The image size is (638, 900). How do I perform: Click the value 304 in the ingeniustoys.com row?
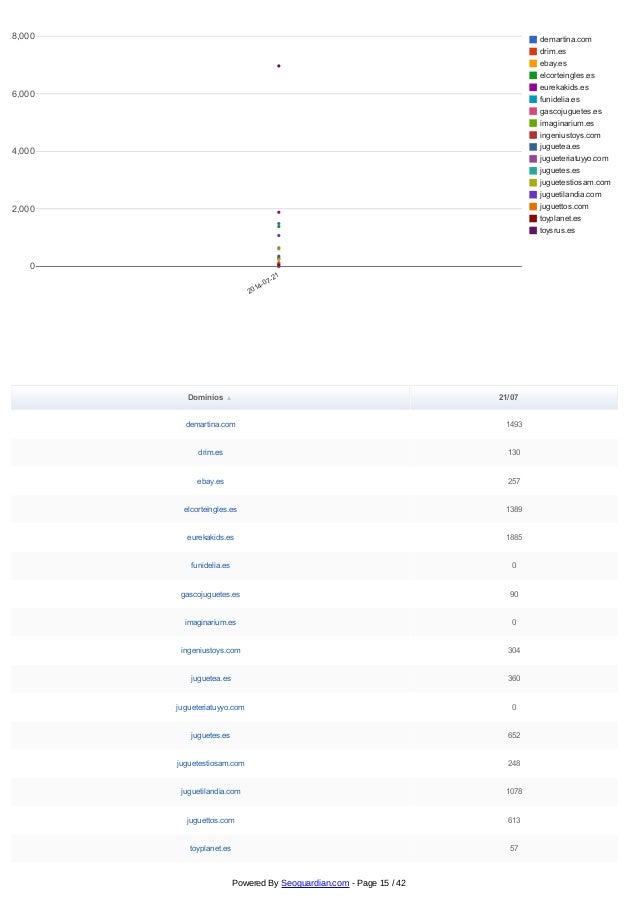tap(514, 651)
